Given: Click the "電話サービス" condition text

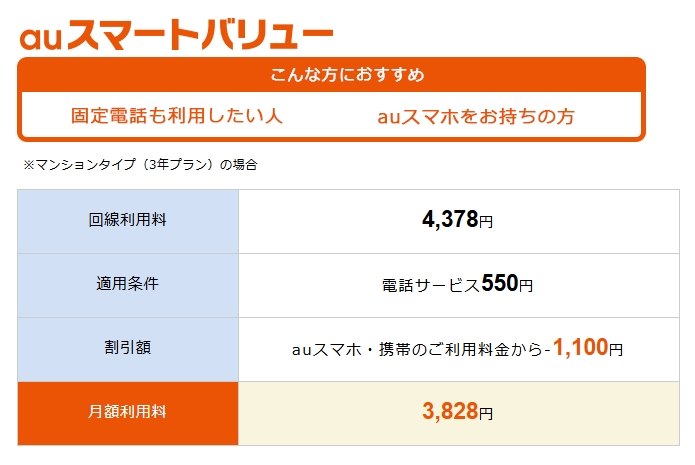Looking at the screenshot, I should point(431,285).
